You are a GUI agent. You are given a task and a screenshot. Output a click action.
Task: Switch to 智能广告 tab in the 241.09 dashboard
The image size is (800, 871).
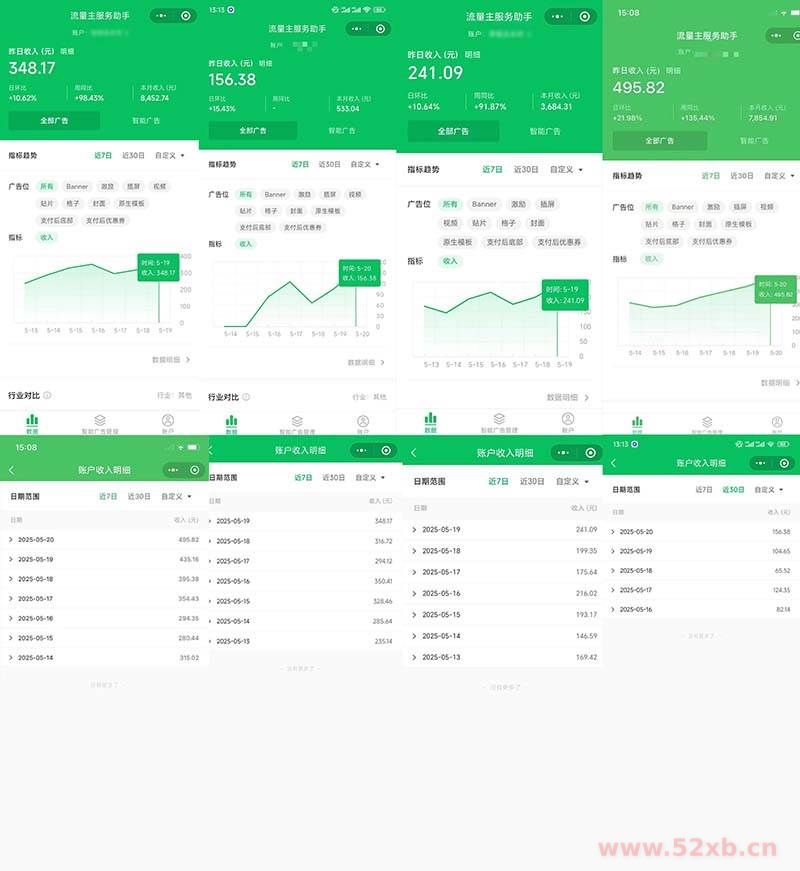(544, 131)
